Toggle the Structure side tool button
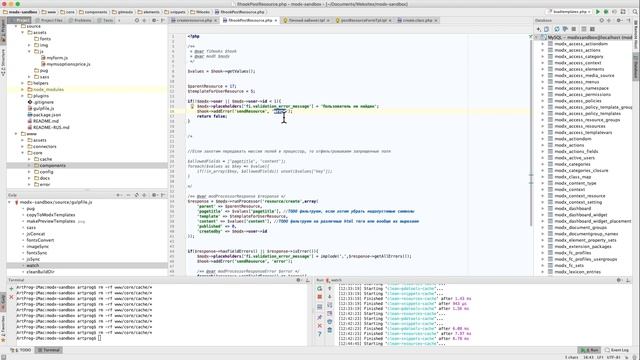The height and width of the screenshot is (360, 640). pyautogui.click(x=3, y=62)
